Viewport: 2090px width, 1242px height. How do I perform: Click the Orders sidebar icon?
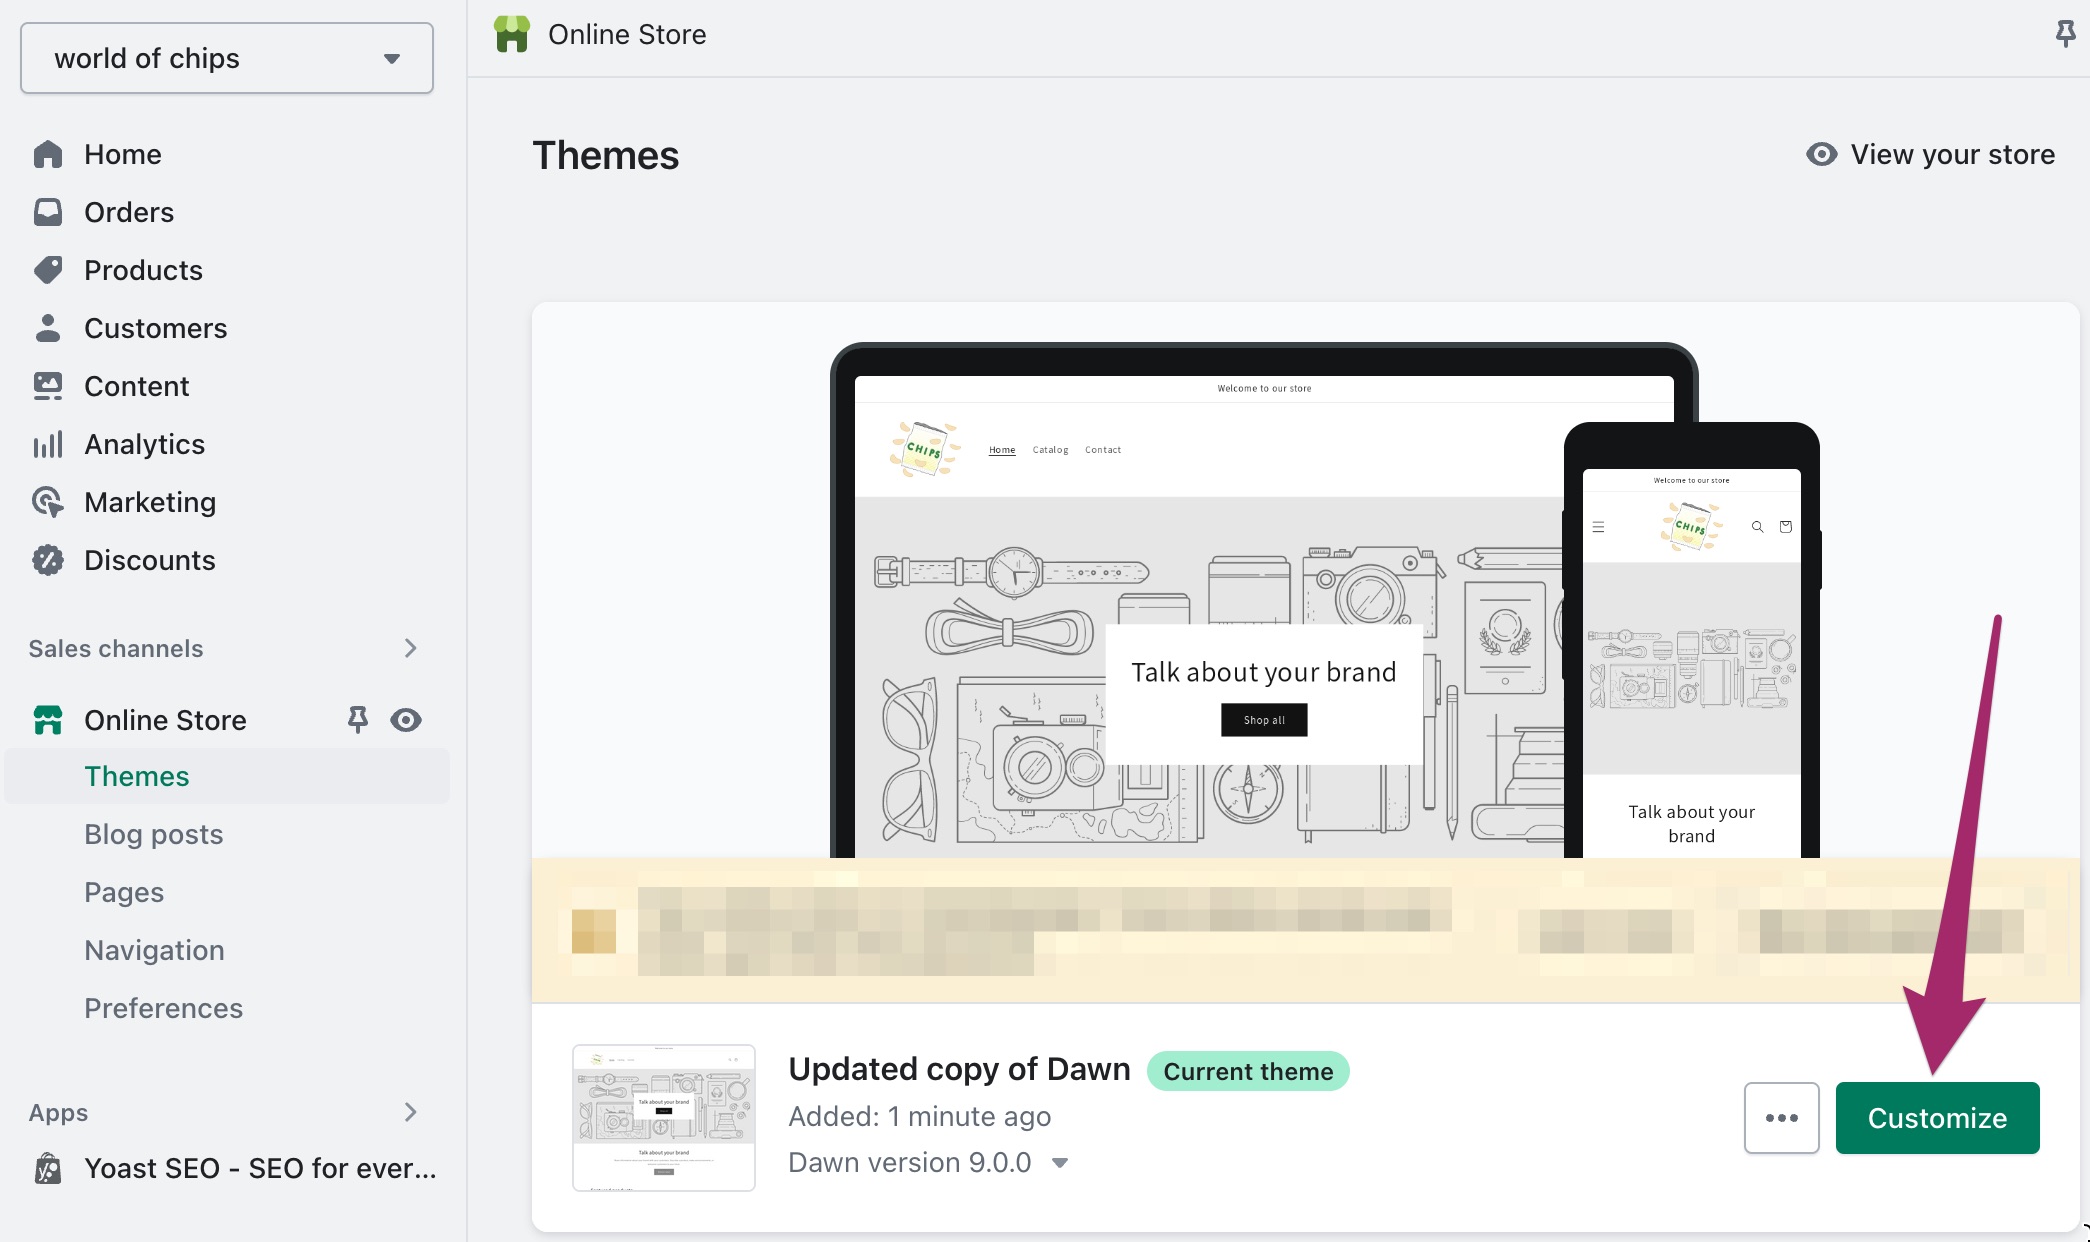click(50, 211)
